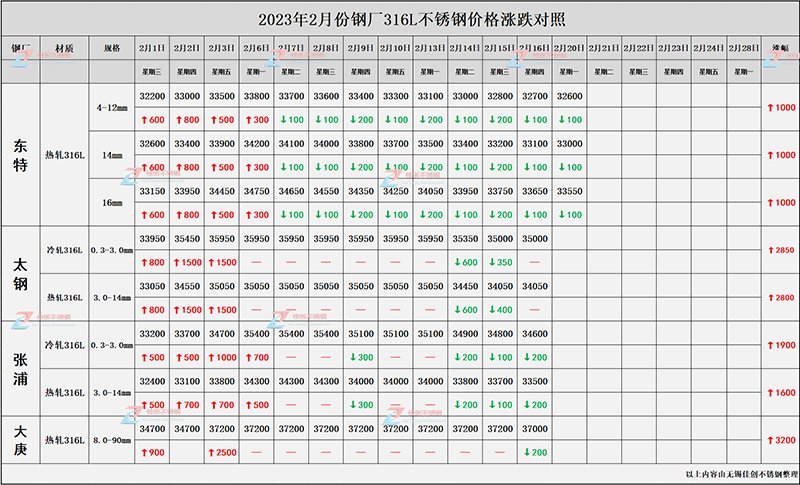Viewport: 800px width, 485px height.
Task: Click the total rise '↑2800'
Action: click(x=781, y=298)
